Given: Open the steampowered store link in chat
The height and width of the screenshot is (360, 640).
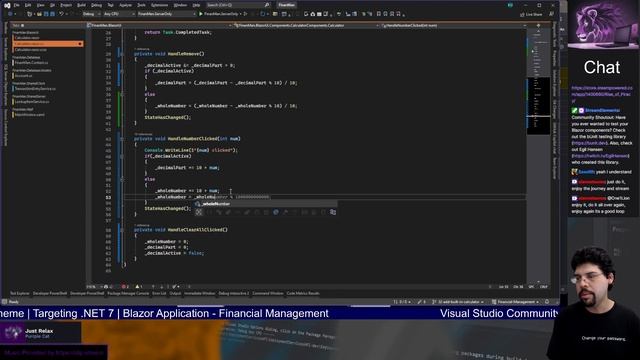Looking at the screenshot, I should pyautogui.click(x=602, y=94).
